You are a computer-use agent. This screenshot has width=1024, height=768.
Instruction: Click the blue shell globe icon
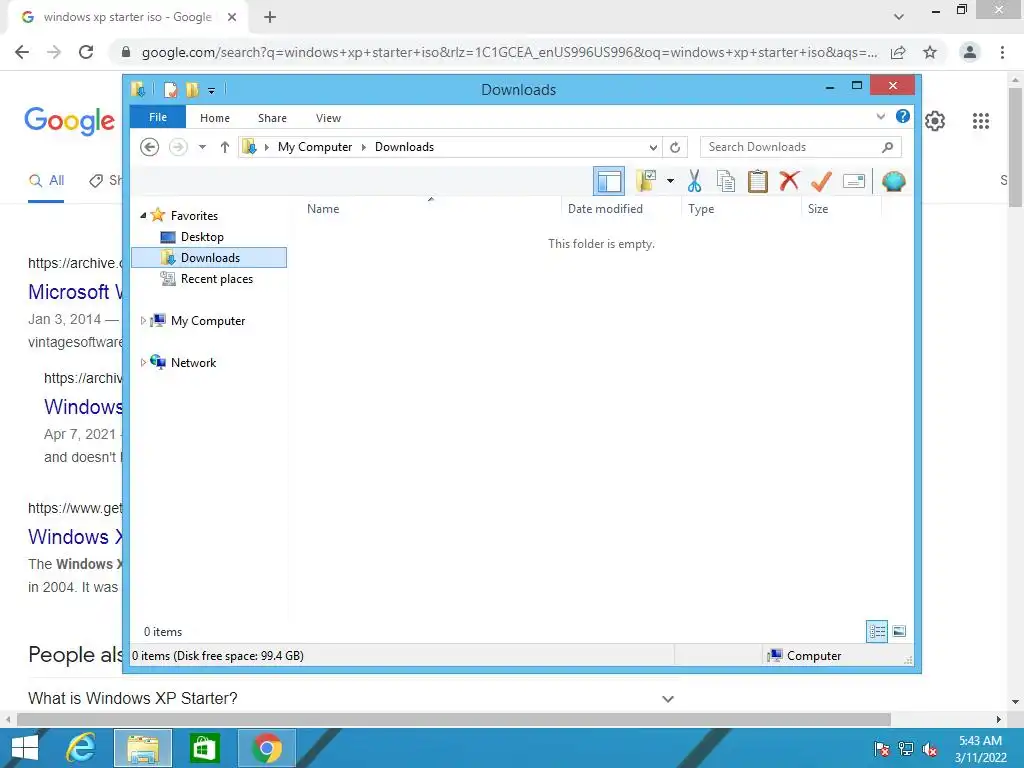coord(893,181)
